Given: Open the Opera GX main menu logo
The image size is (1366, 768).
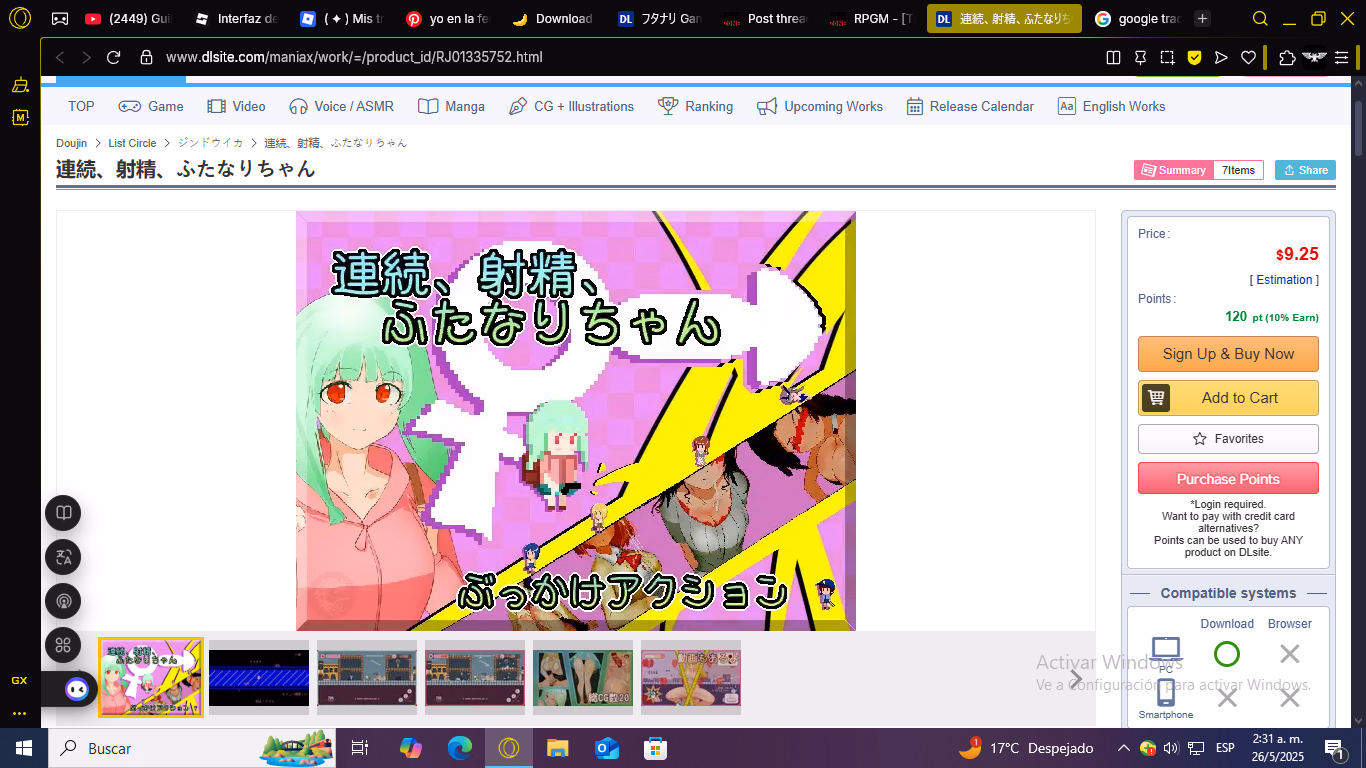Looking at the screenshot, I should pyautogui.click(x=20, y=18).
